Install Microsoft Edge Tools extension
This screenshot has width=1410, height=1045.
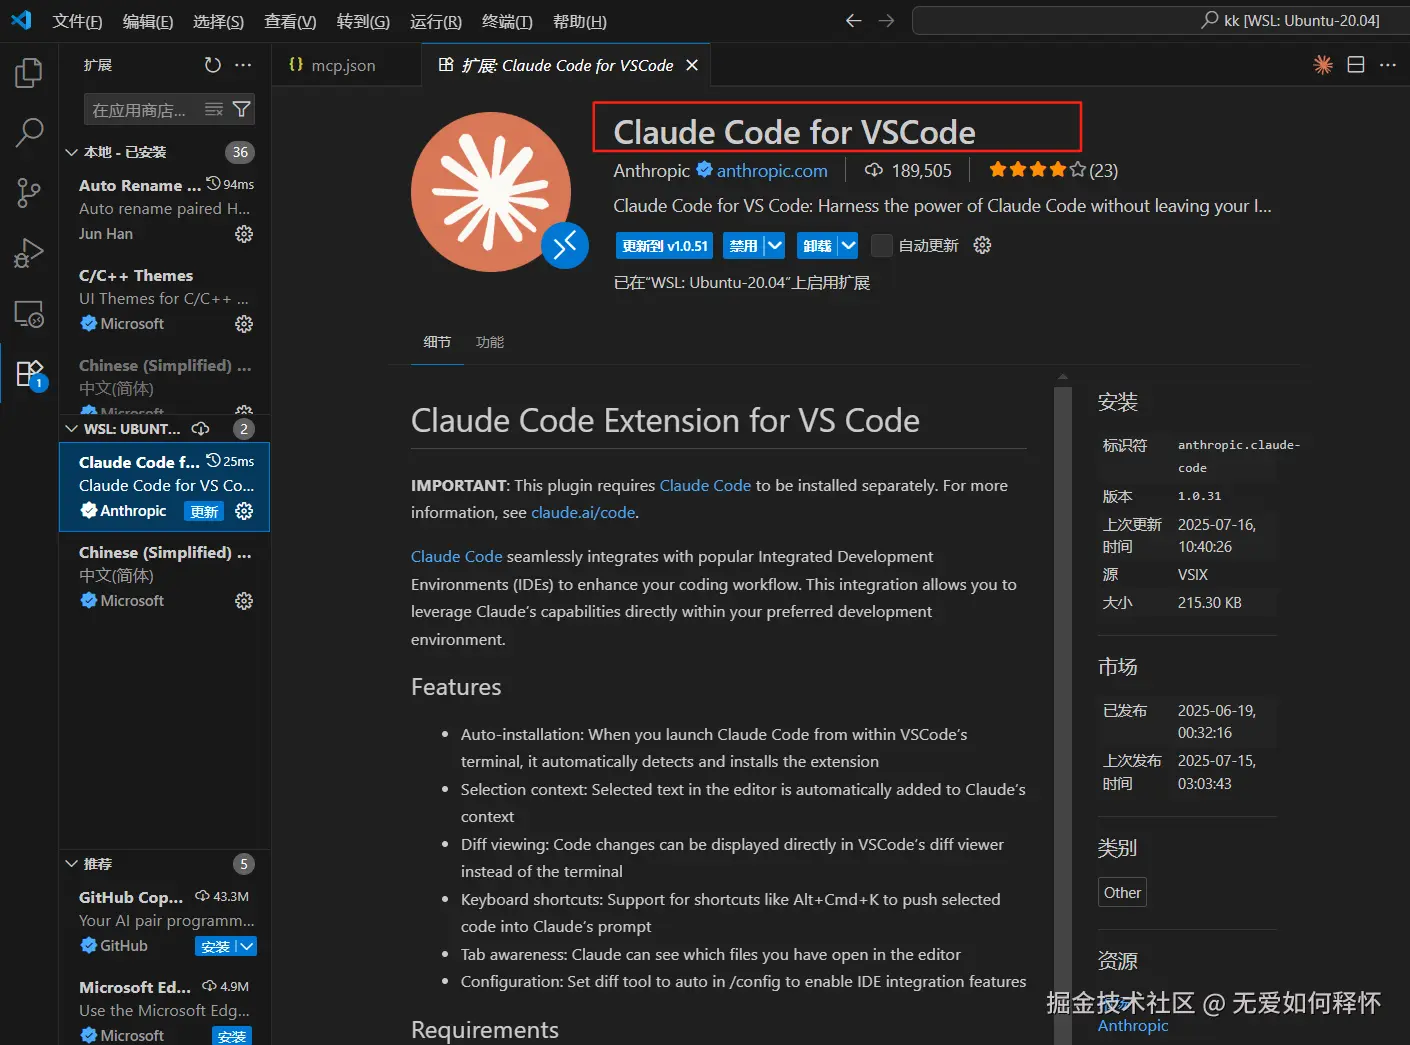tap(231, 1036)
